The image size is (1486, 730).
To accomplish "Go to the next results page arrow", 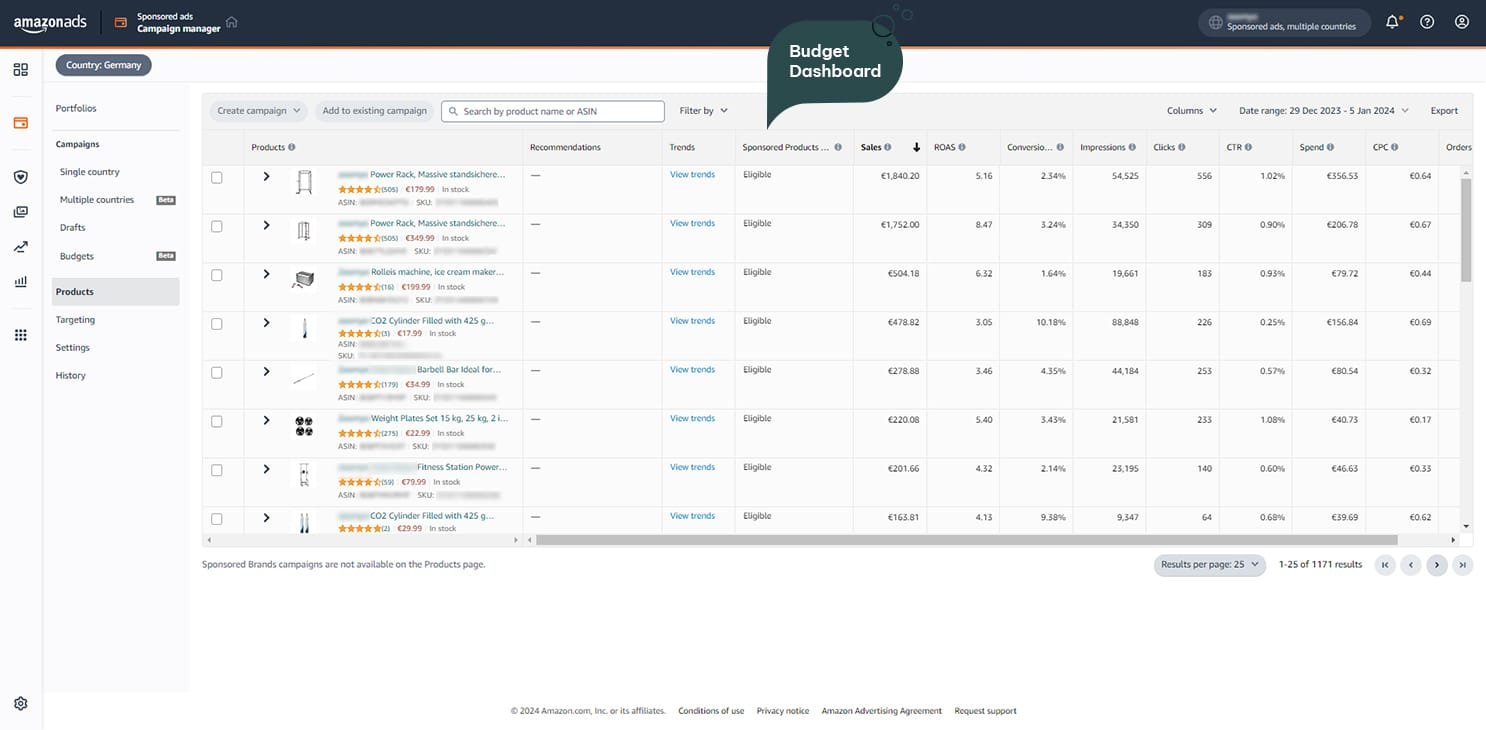I will coord(1437,565).
